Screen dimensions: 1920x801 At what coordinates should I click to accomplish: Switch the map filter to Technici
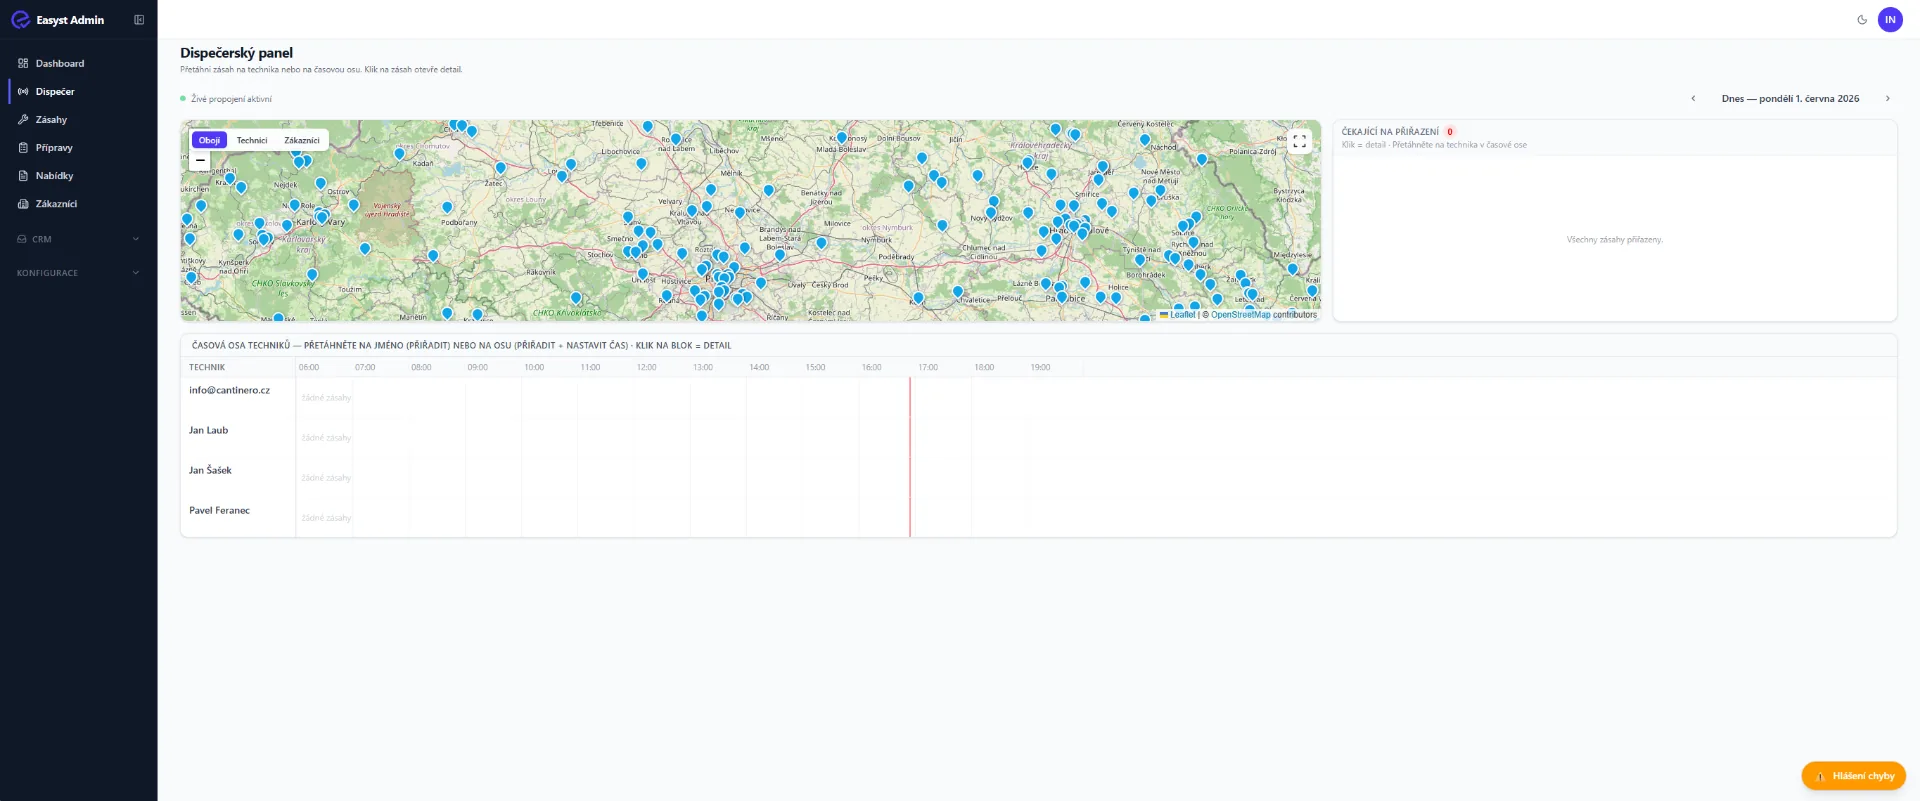[x=252, y=140]
